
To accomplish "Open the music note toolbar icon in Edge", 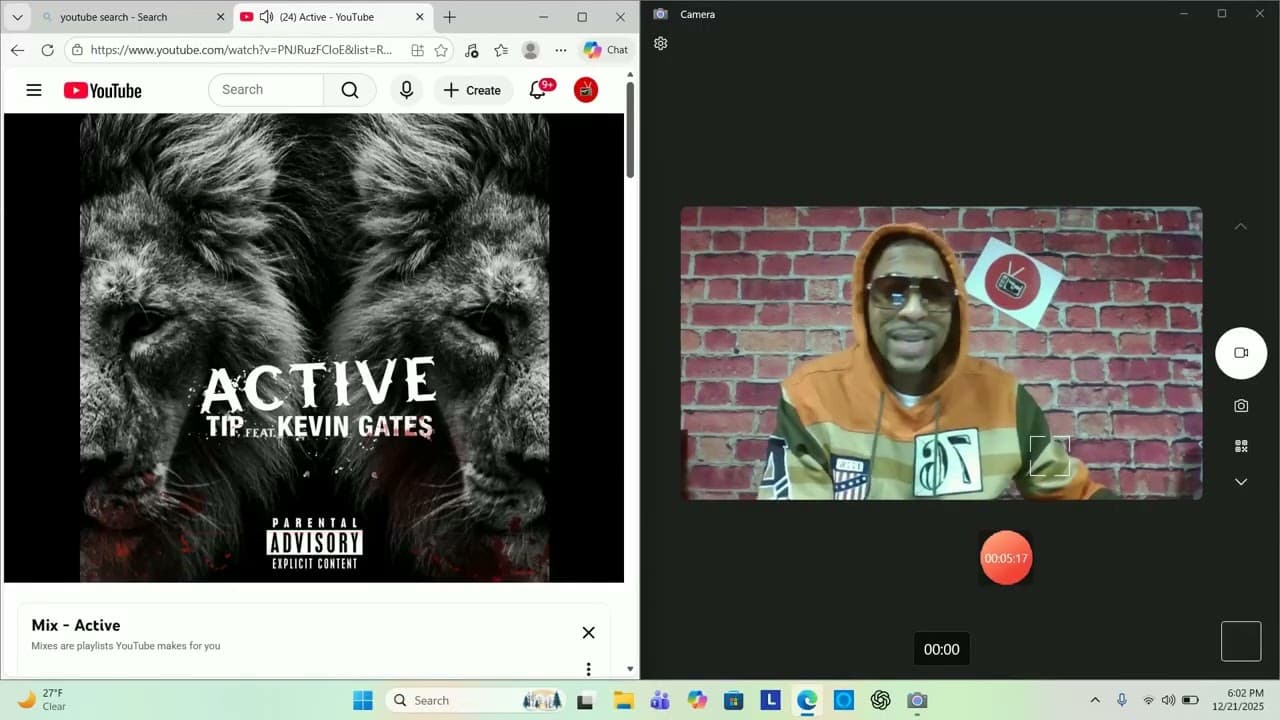I will [x=472, y=50].
